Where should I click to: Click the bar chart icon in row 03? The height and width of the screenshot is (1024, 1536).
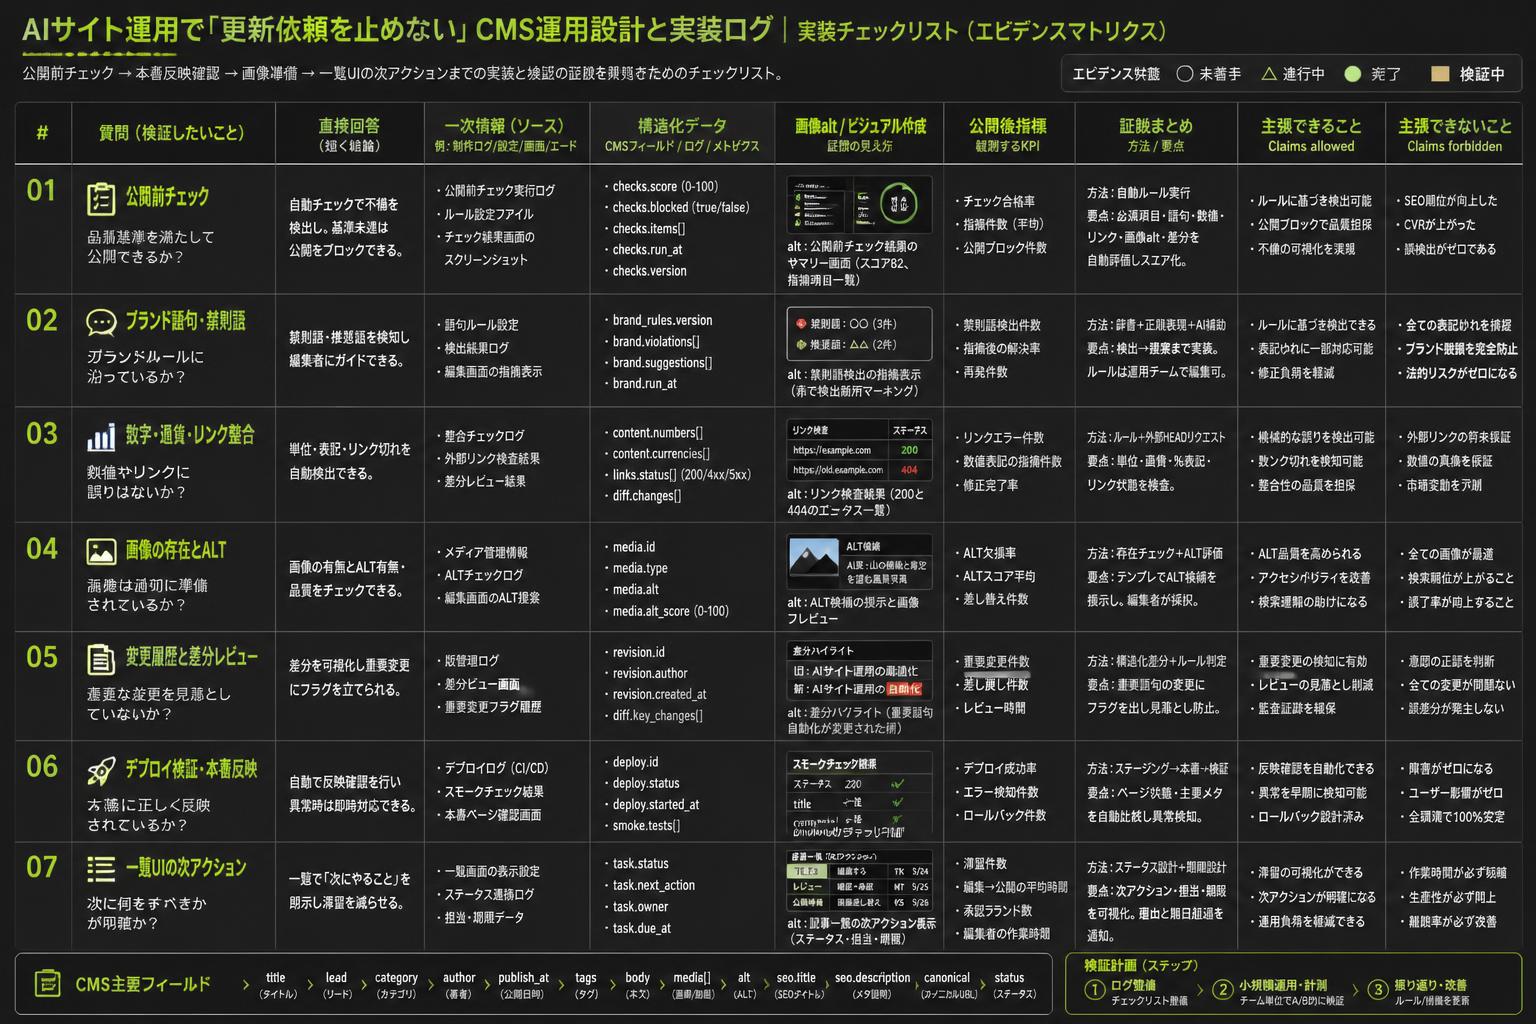pyautogui.click(x=101, y=437)
